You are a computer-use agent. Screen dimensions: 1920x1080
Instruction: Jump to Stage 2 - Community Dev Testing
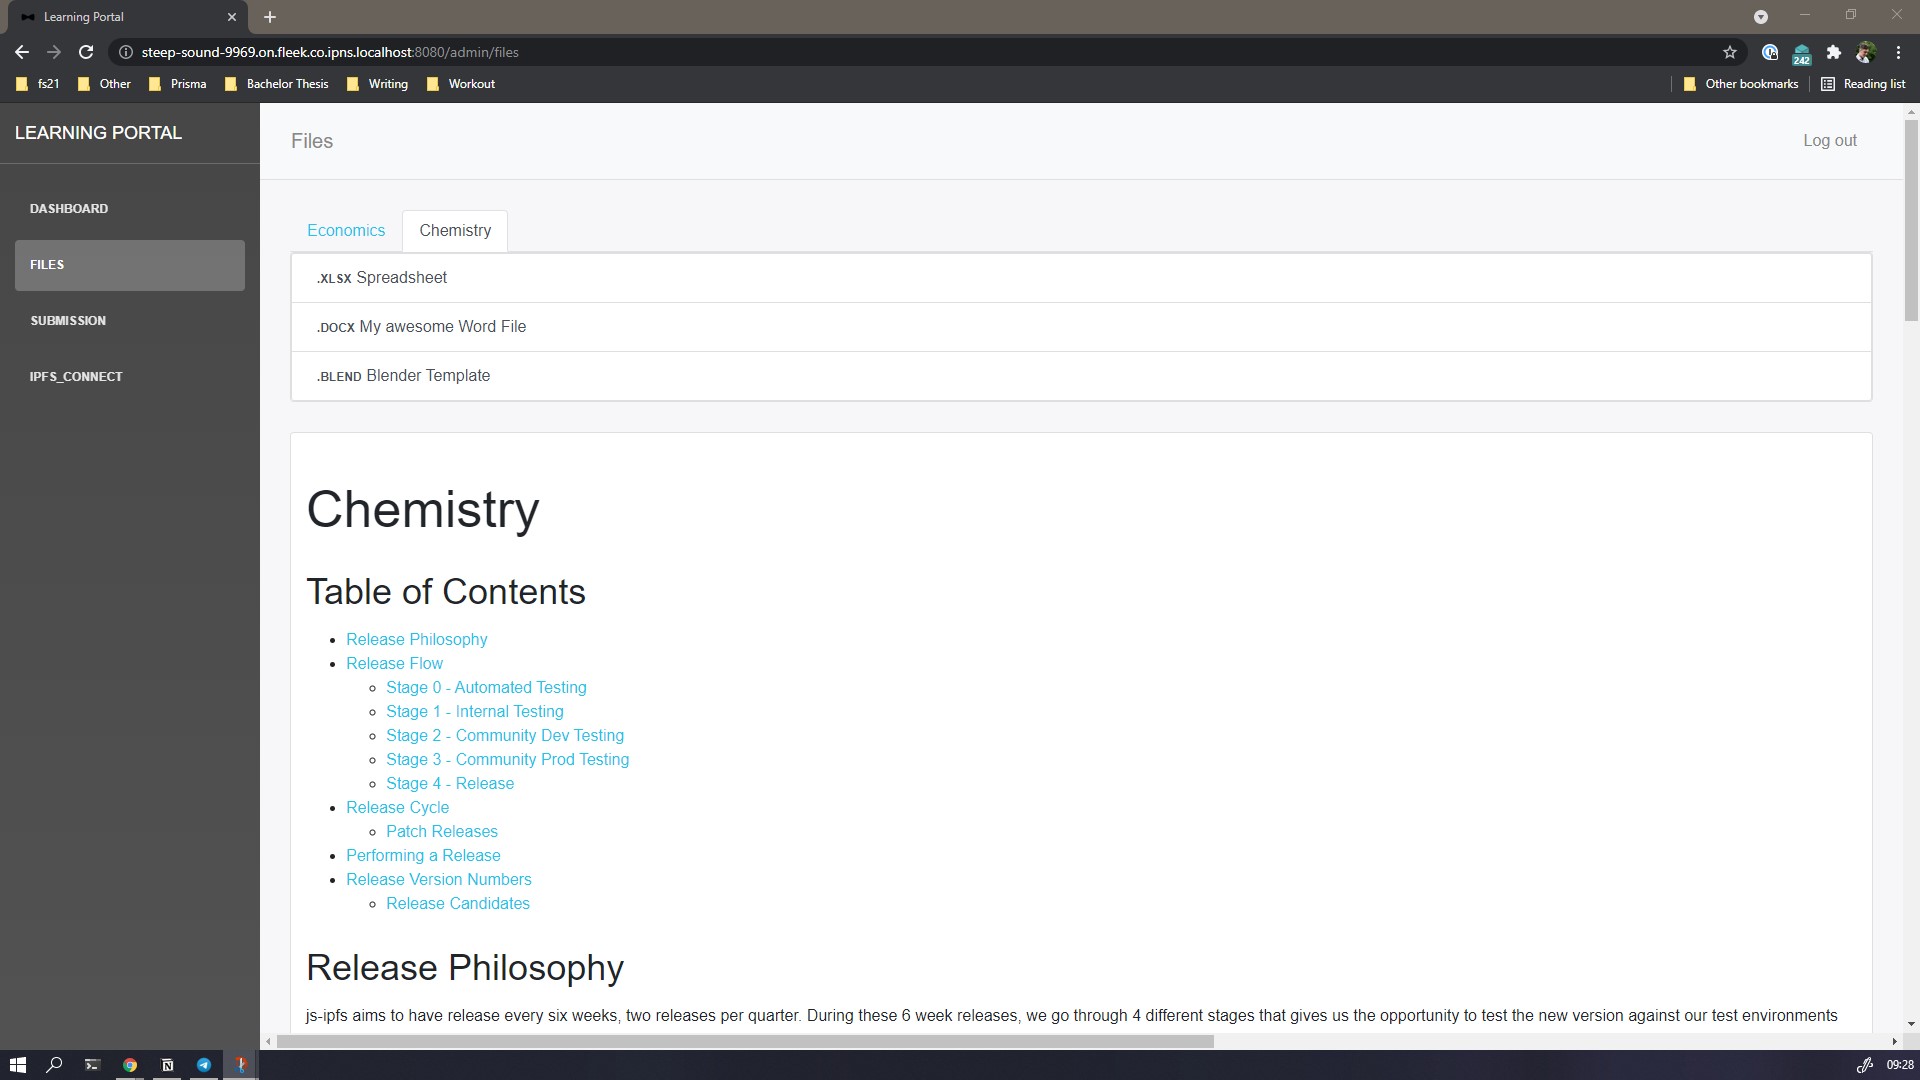505,736
